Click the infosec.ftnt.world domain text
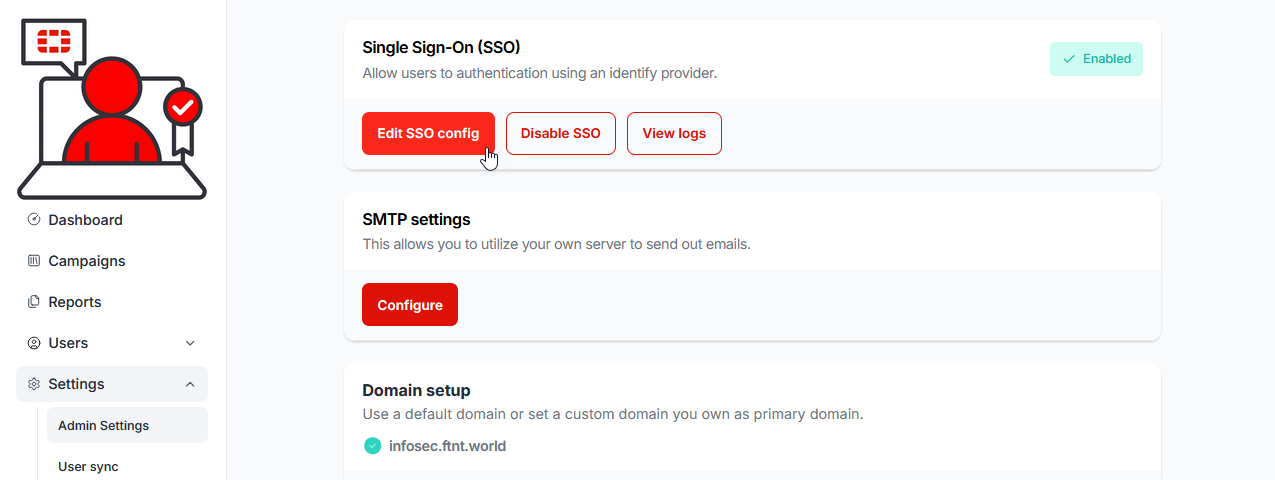Screen dimensions: 1275x480 [447, 446]
